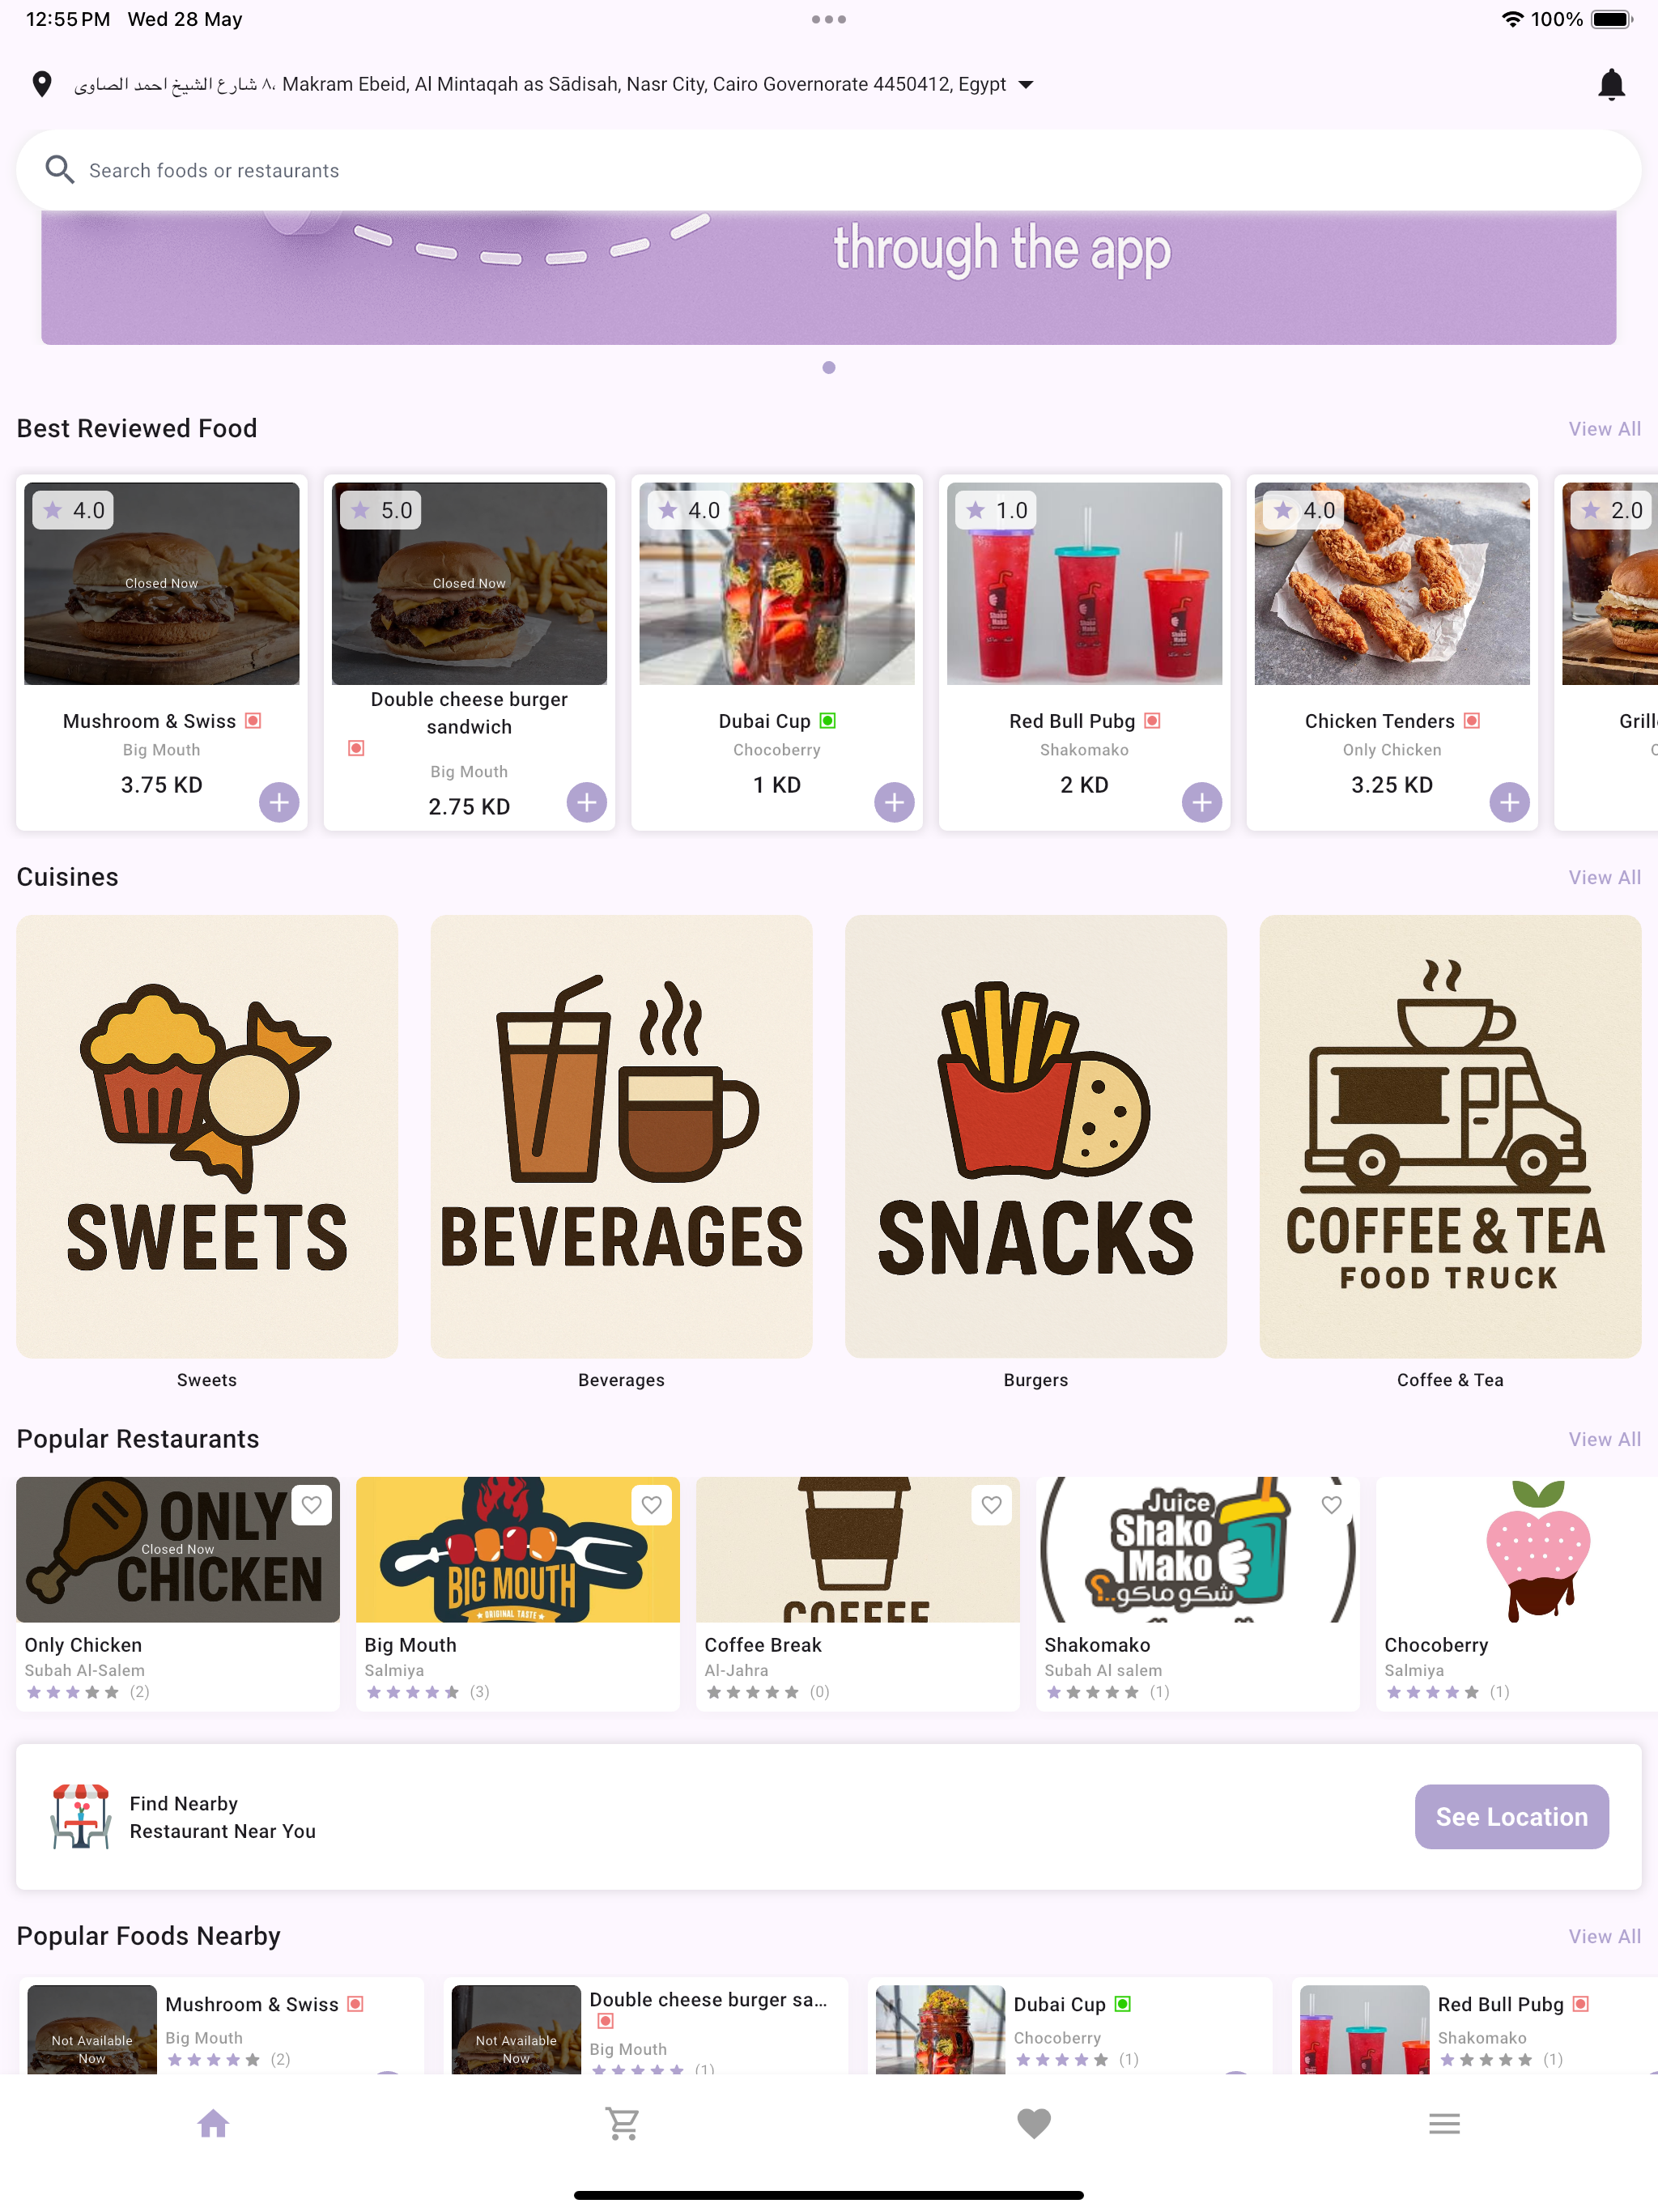Add Chicken Tenders with plus icon
Viewport: 1658px width, 2212px height.
coord(1509,802)
